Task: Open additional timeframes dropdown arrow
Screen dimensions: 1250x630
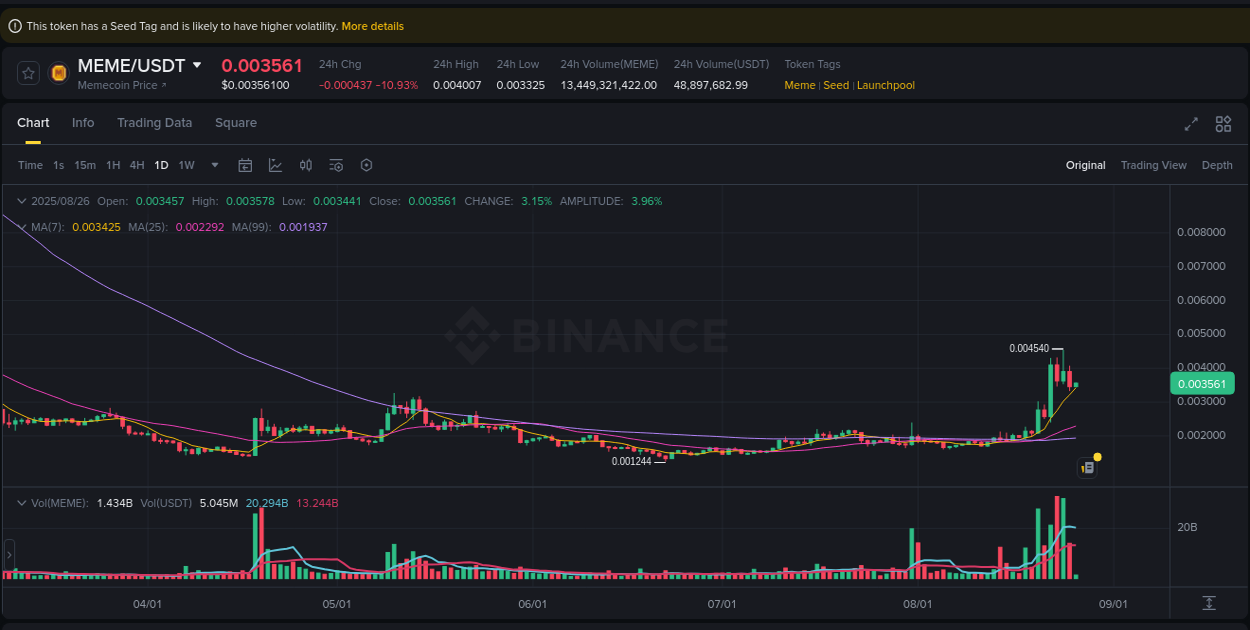Action: [x=214, y=165]
